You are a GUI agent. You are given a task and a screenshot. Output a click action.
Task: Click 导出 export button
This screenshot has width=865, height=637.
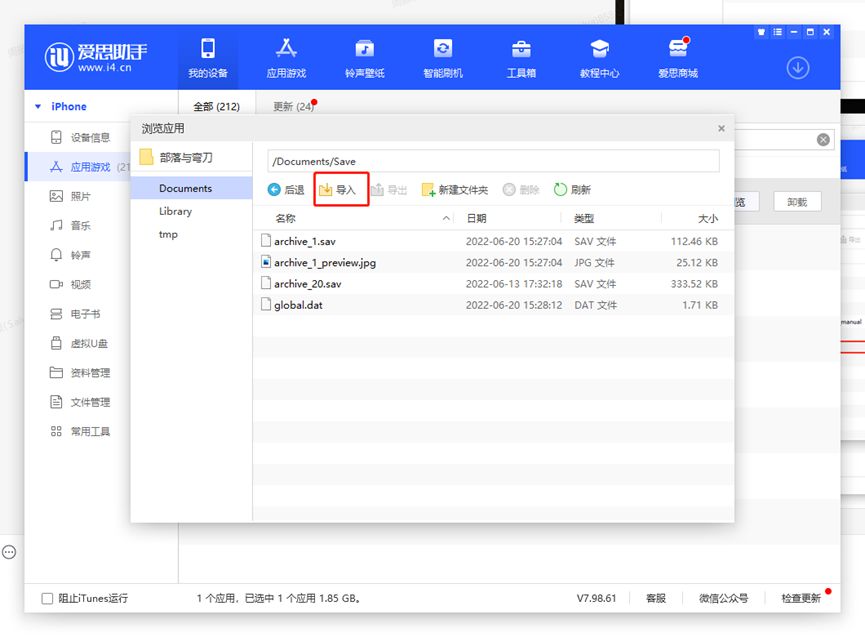[389, 190]
